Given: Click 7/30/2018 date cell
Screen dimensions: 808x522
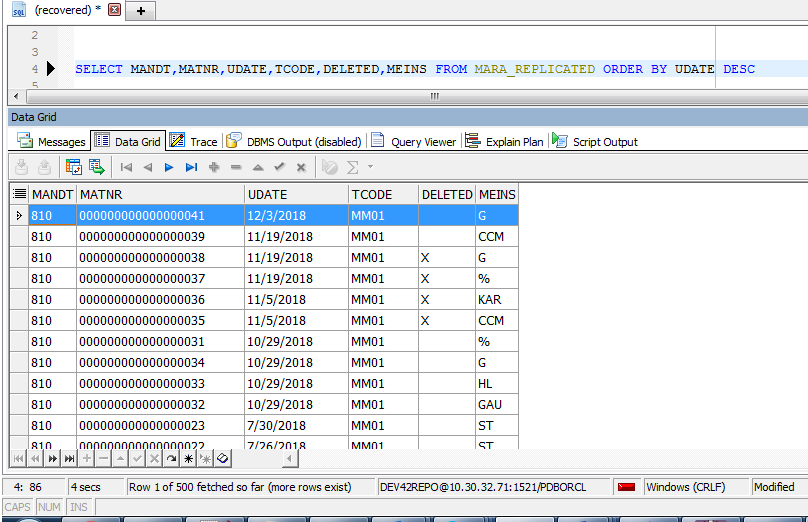Looking at the screenshot, I should [296, 426].
